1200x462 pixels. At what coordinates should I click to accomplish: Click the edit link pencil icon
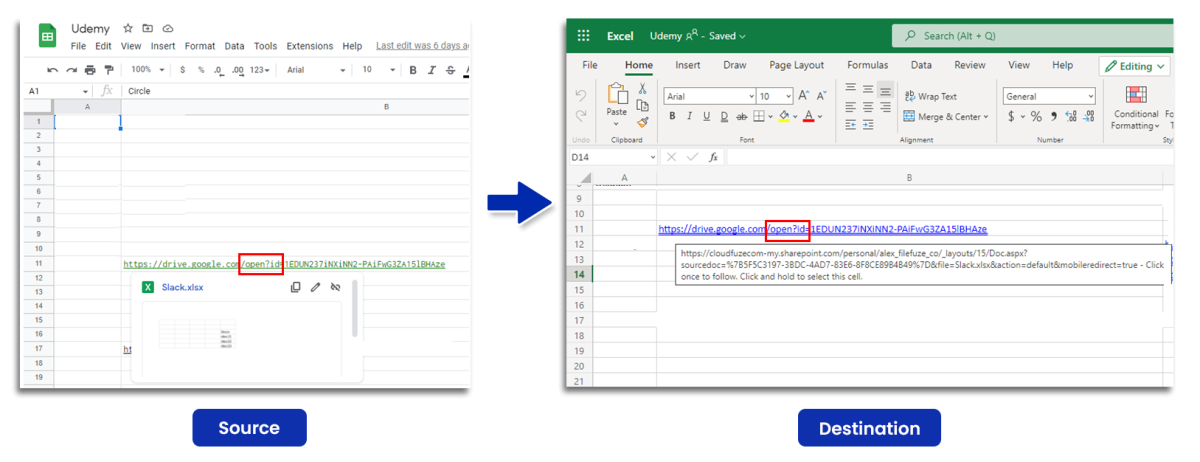[316, 287]
